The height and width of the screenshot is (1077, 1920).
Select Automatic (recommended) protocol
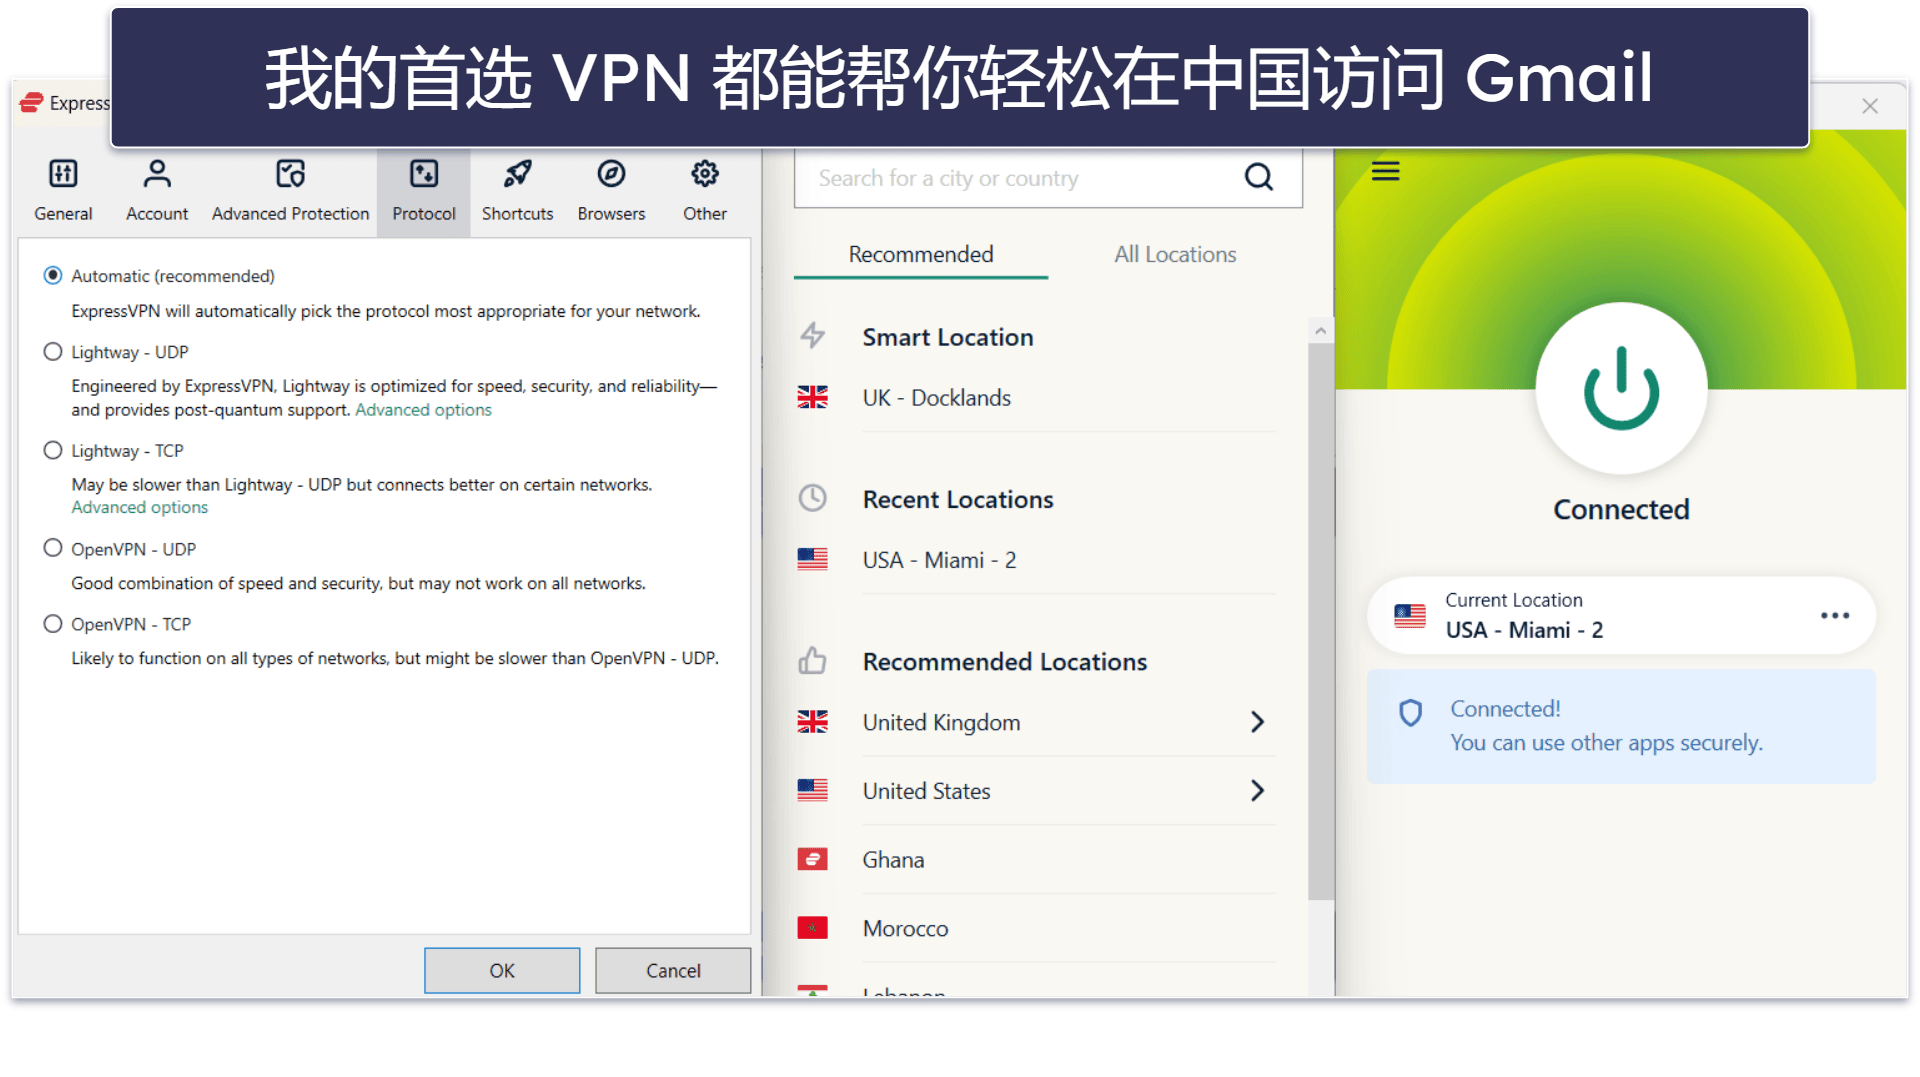(53, 275)
